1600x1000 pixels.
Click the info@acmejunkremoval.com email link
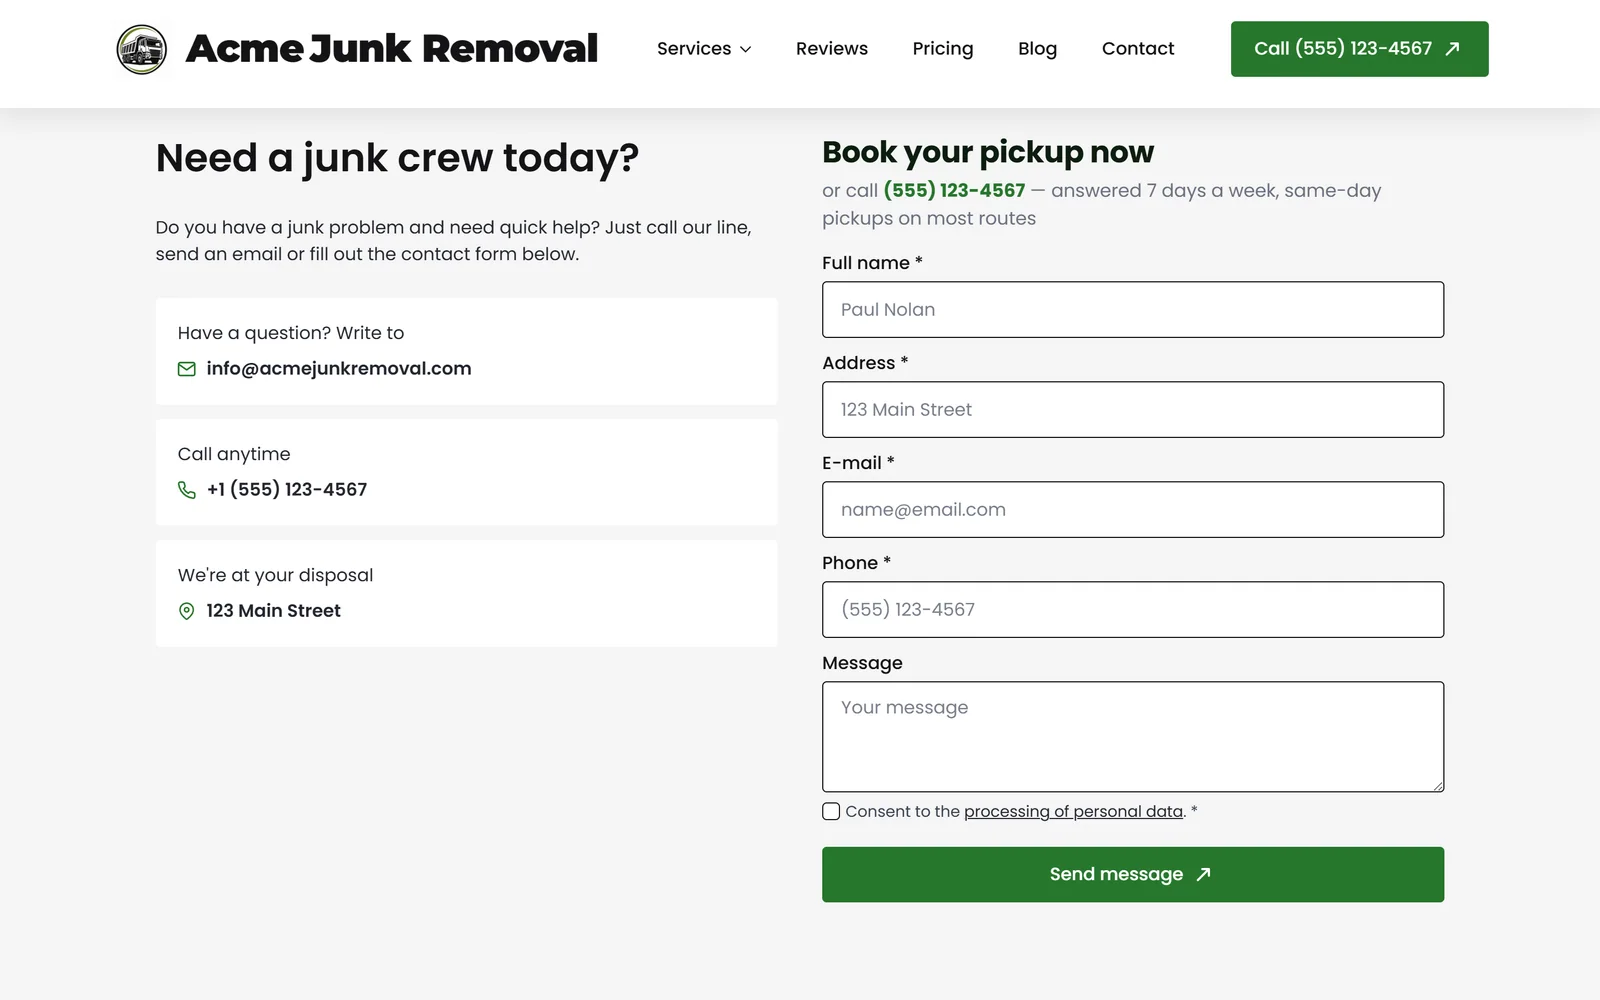click(x=339, y=368)
